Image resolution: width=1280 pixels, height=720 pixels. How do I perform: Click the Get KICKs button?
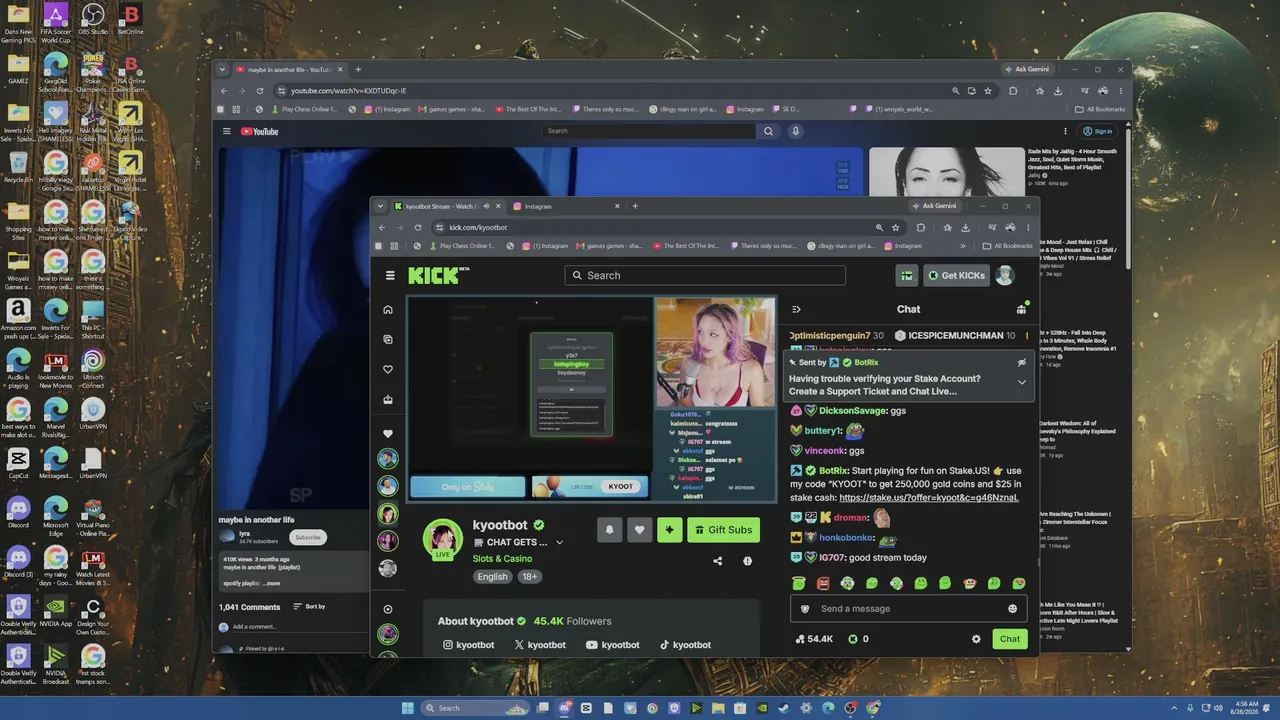(957, 276)
